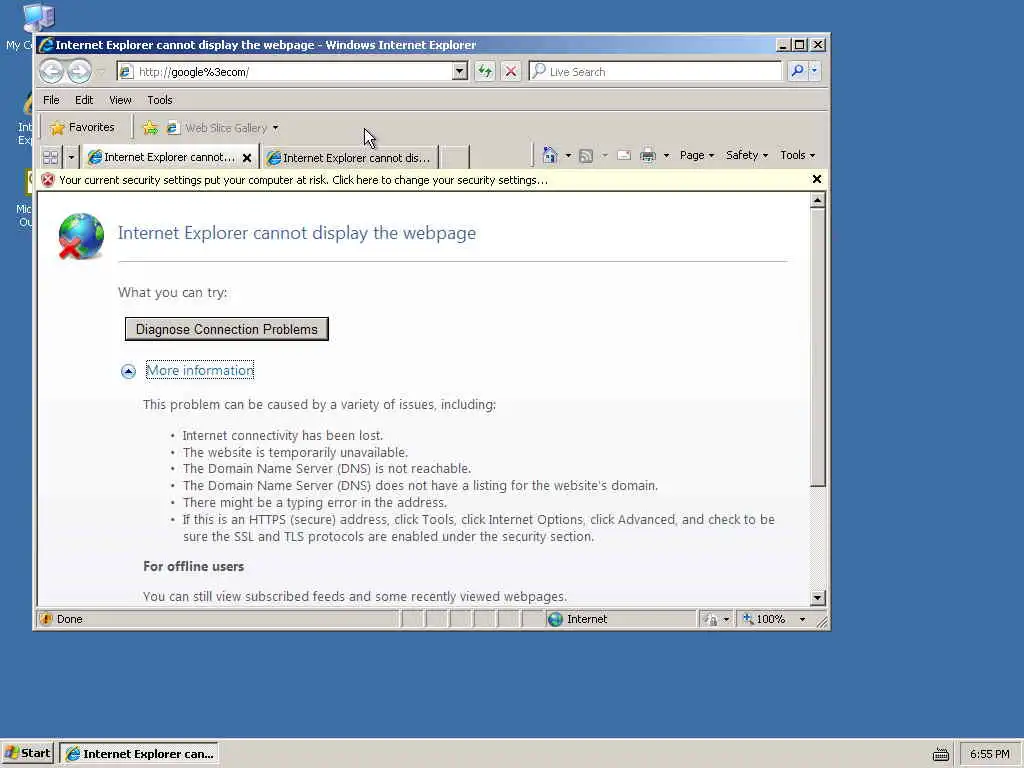Open the Safety command bar menu
Image resolution: width=1024 pixels, height=768 pixels.
746,155
